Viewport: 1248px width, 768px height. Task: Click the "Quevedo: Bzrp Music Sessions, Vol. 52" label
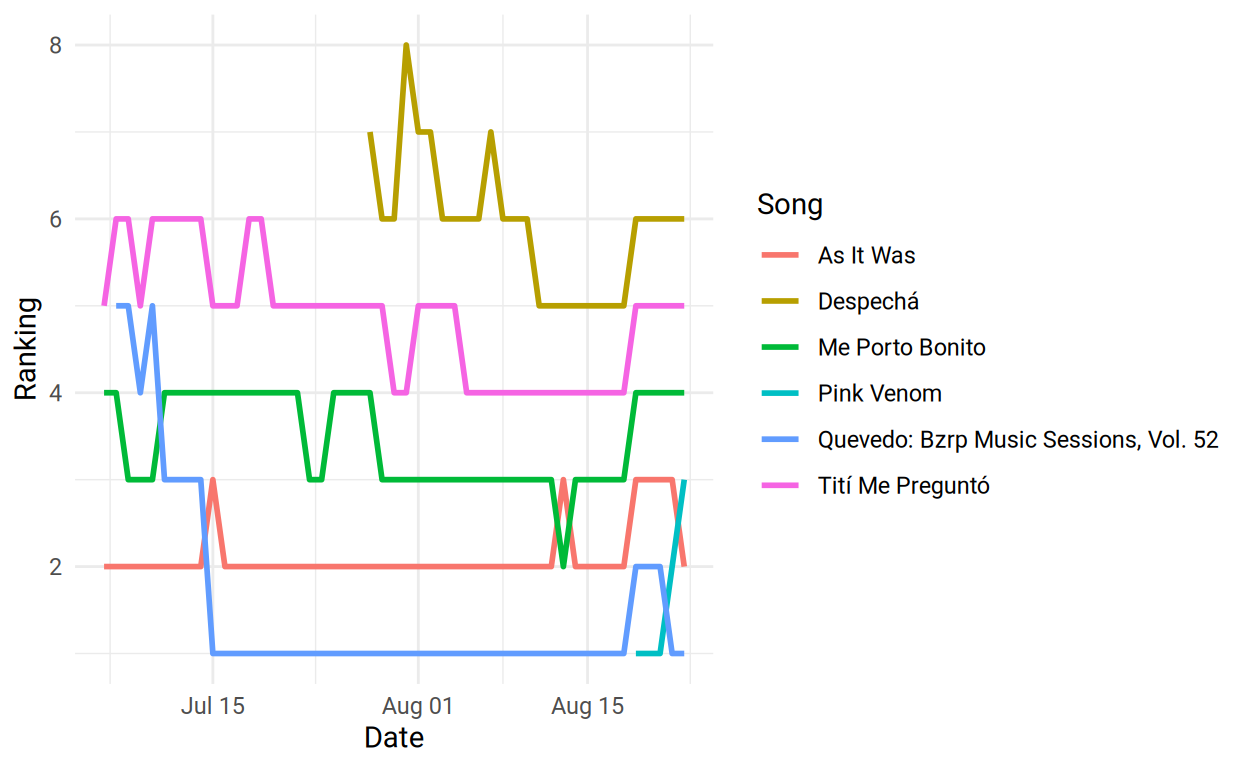(x=1017, y=440)
